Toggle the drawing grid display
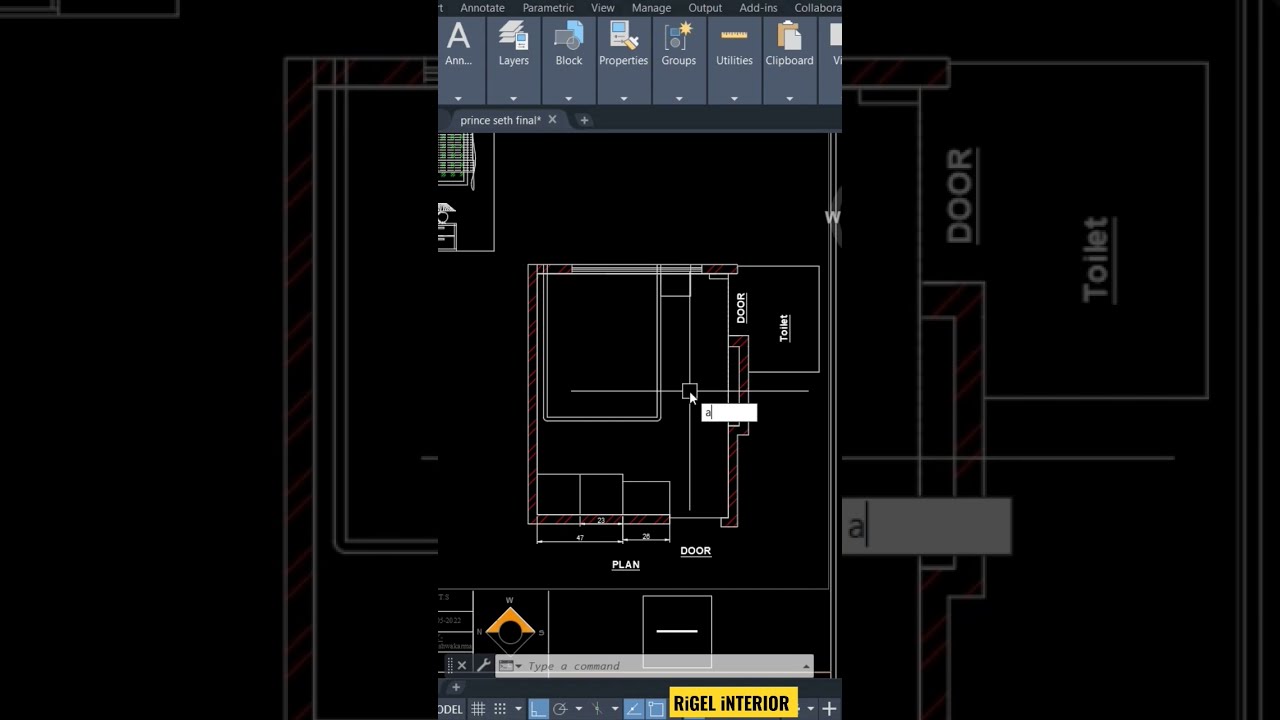 (x=478, y=709)
